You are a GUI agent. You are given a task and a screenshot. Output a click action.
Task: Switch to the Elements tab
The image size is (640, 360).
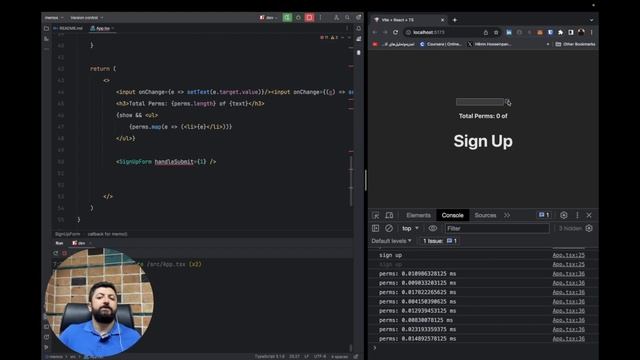click(418, 215)
